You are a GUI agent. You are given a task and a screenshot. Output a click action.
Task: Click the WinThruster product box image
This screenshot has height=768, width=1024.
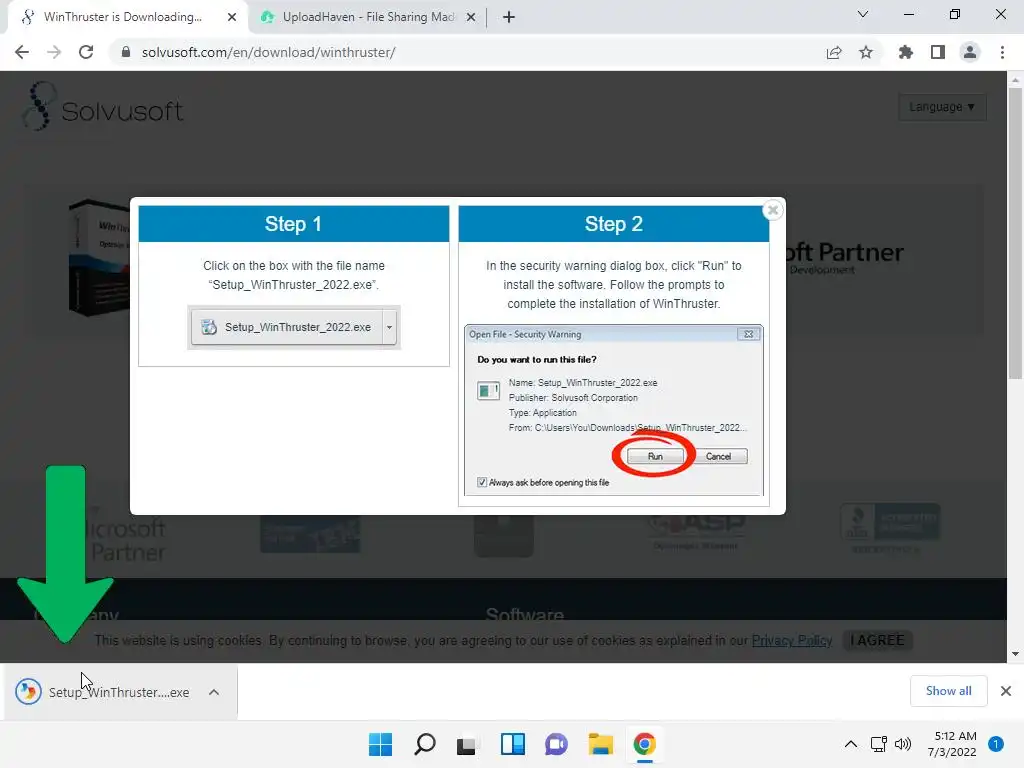coord(99,257)
